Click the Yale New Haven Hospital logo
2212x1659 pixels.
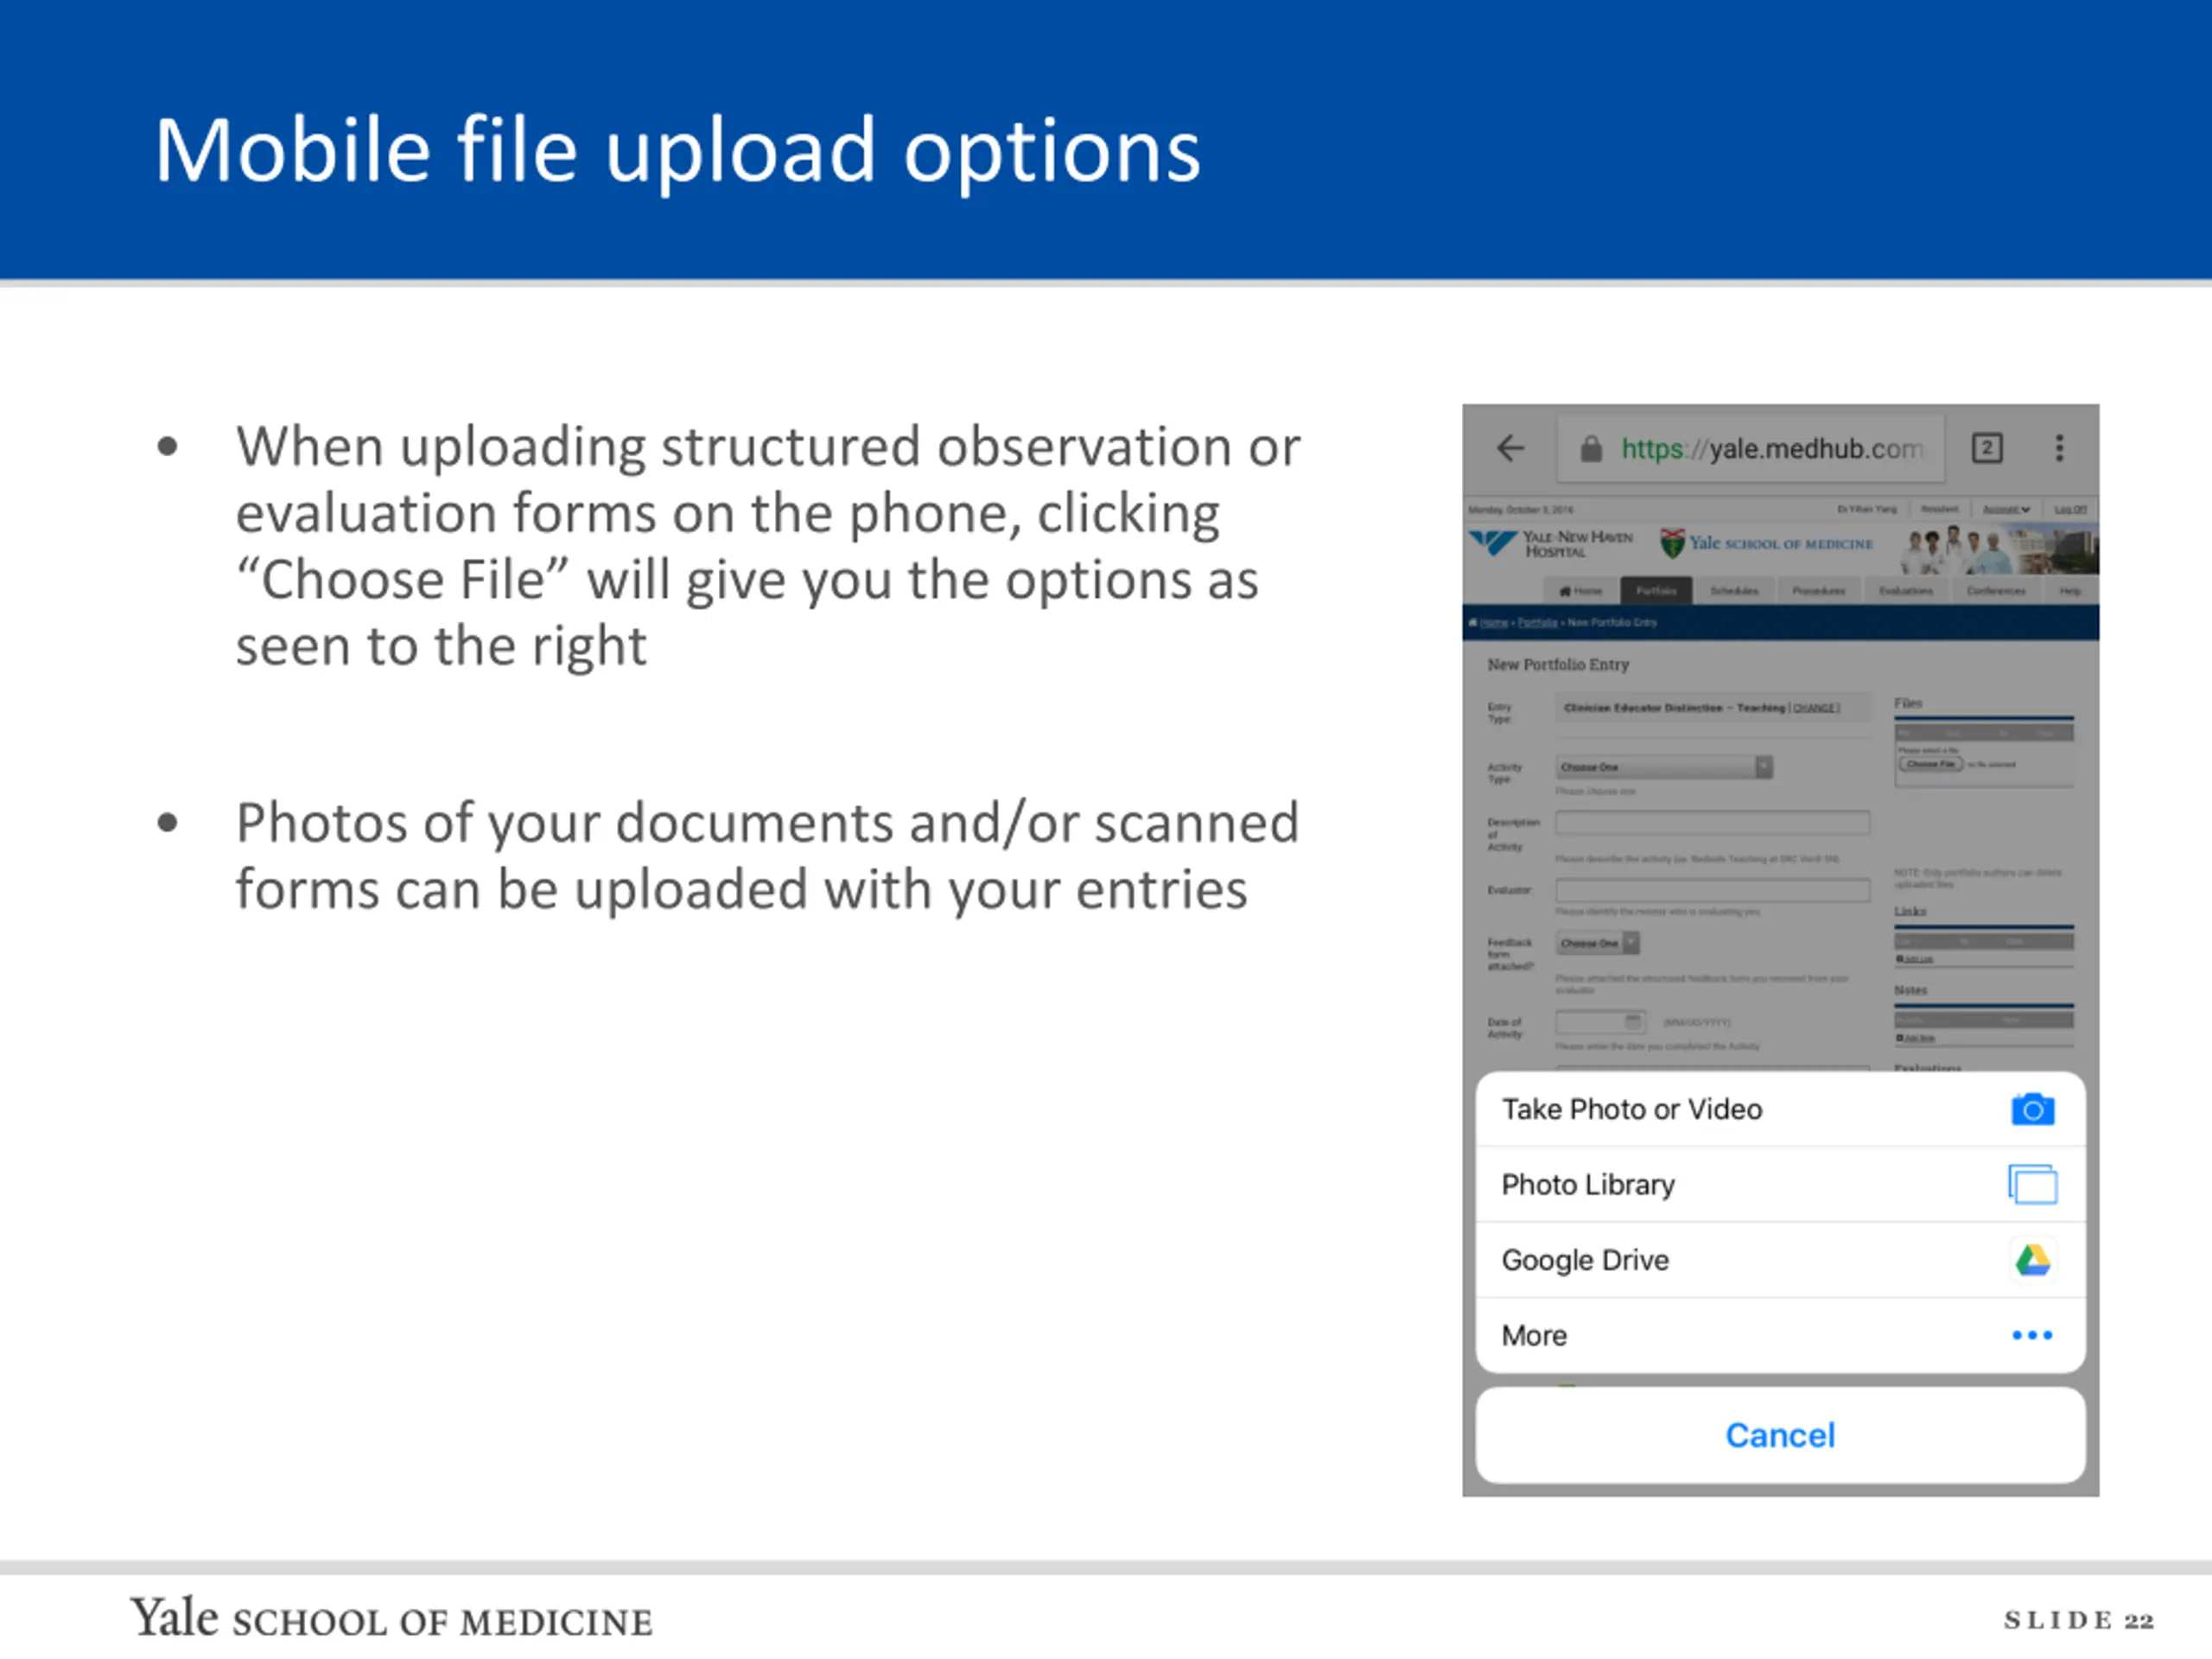(1549, 544)
